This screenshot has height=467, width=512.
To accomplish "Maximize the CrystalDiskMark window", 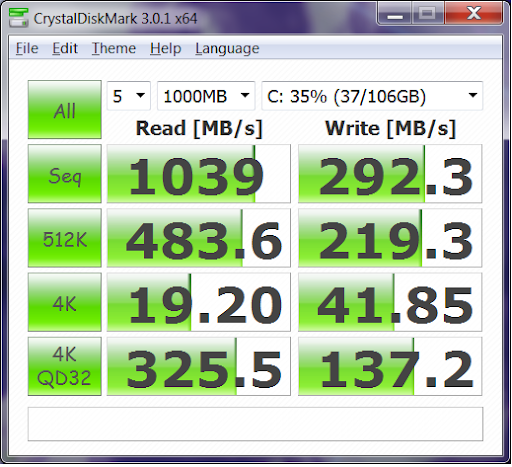I will click(427, 13).
